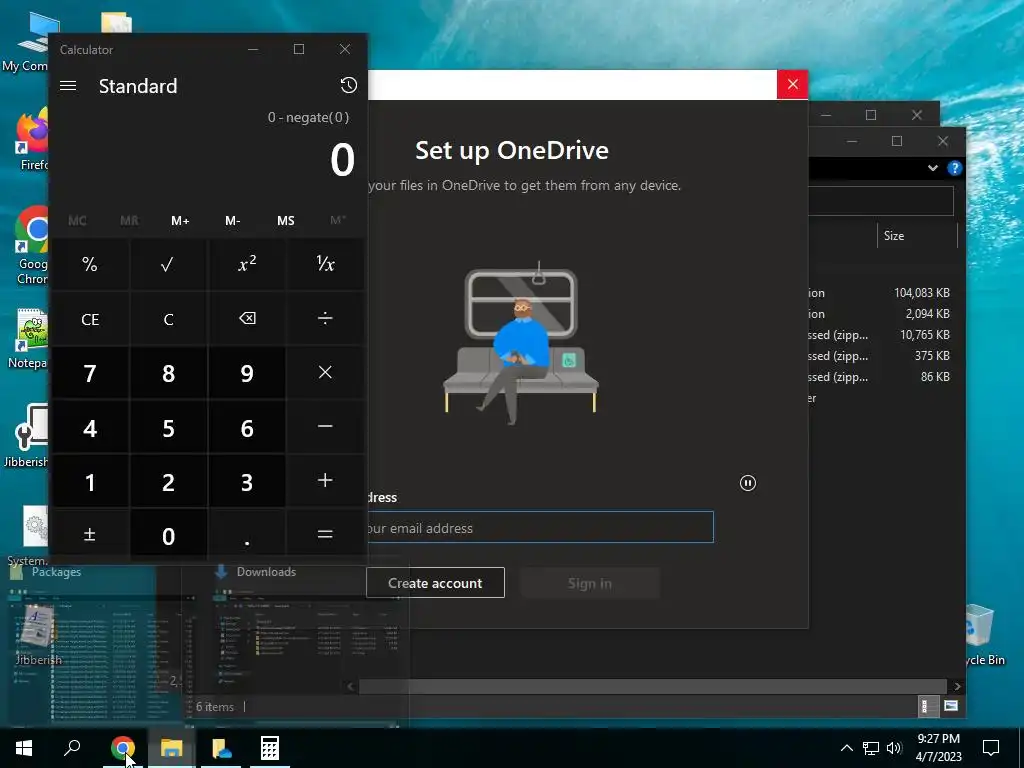
Task: Open the File Explorer help icon
Action: (954, 168)
